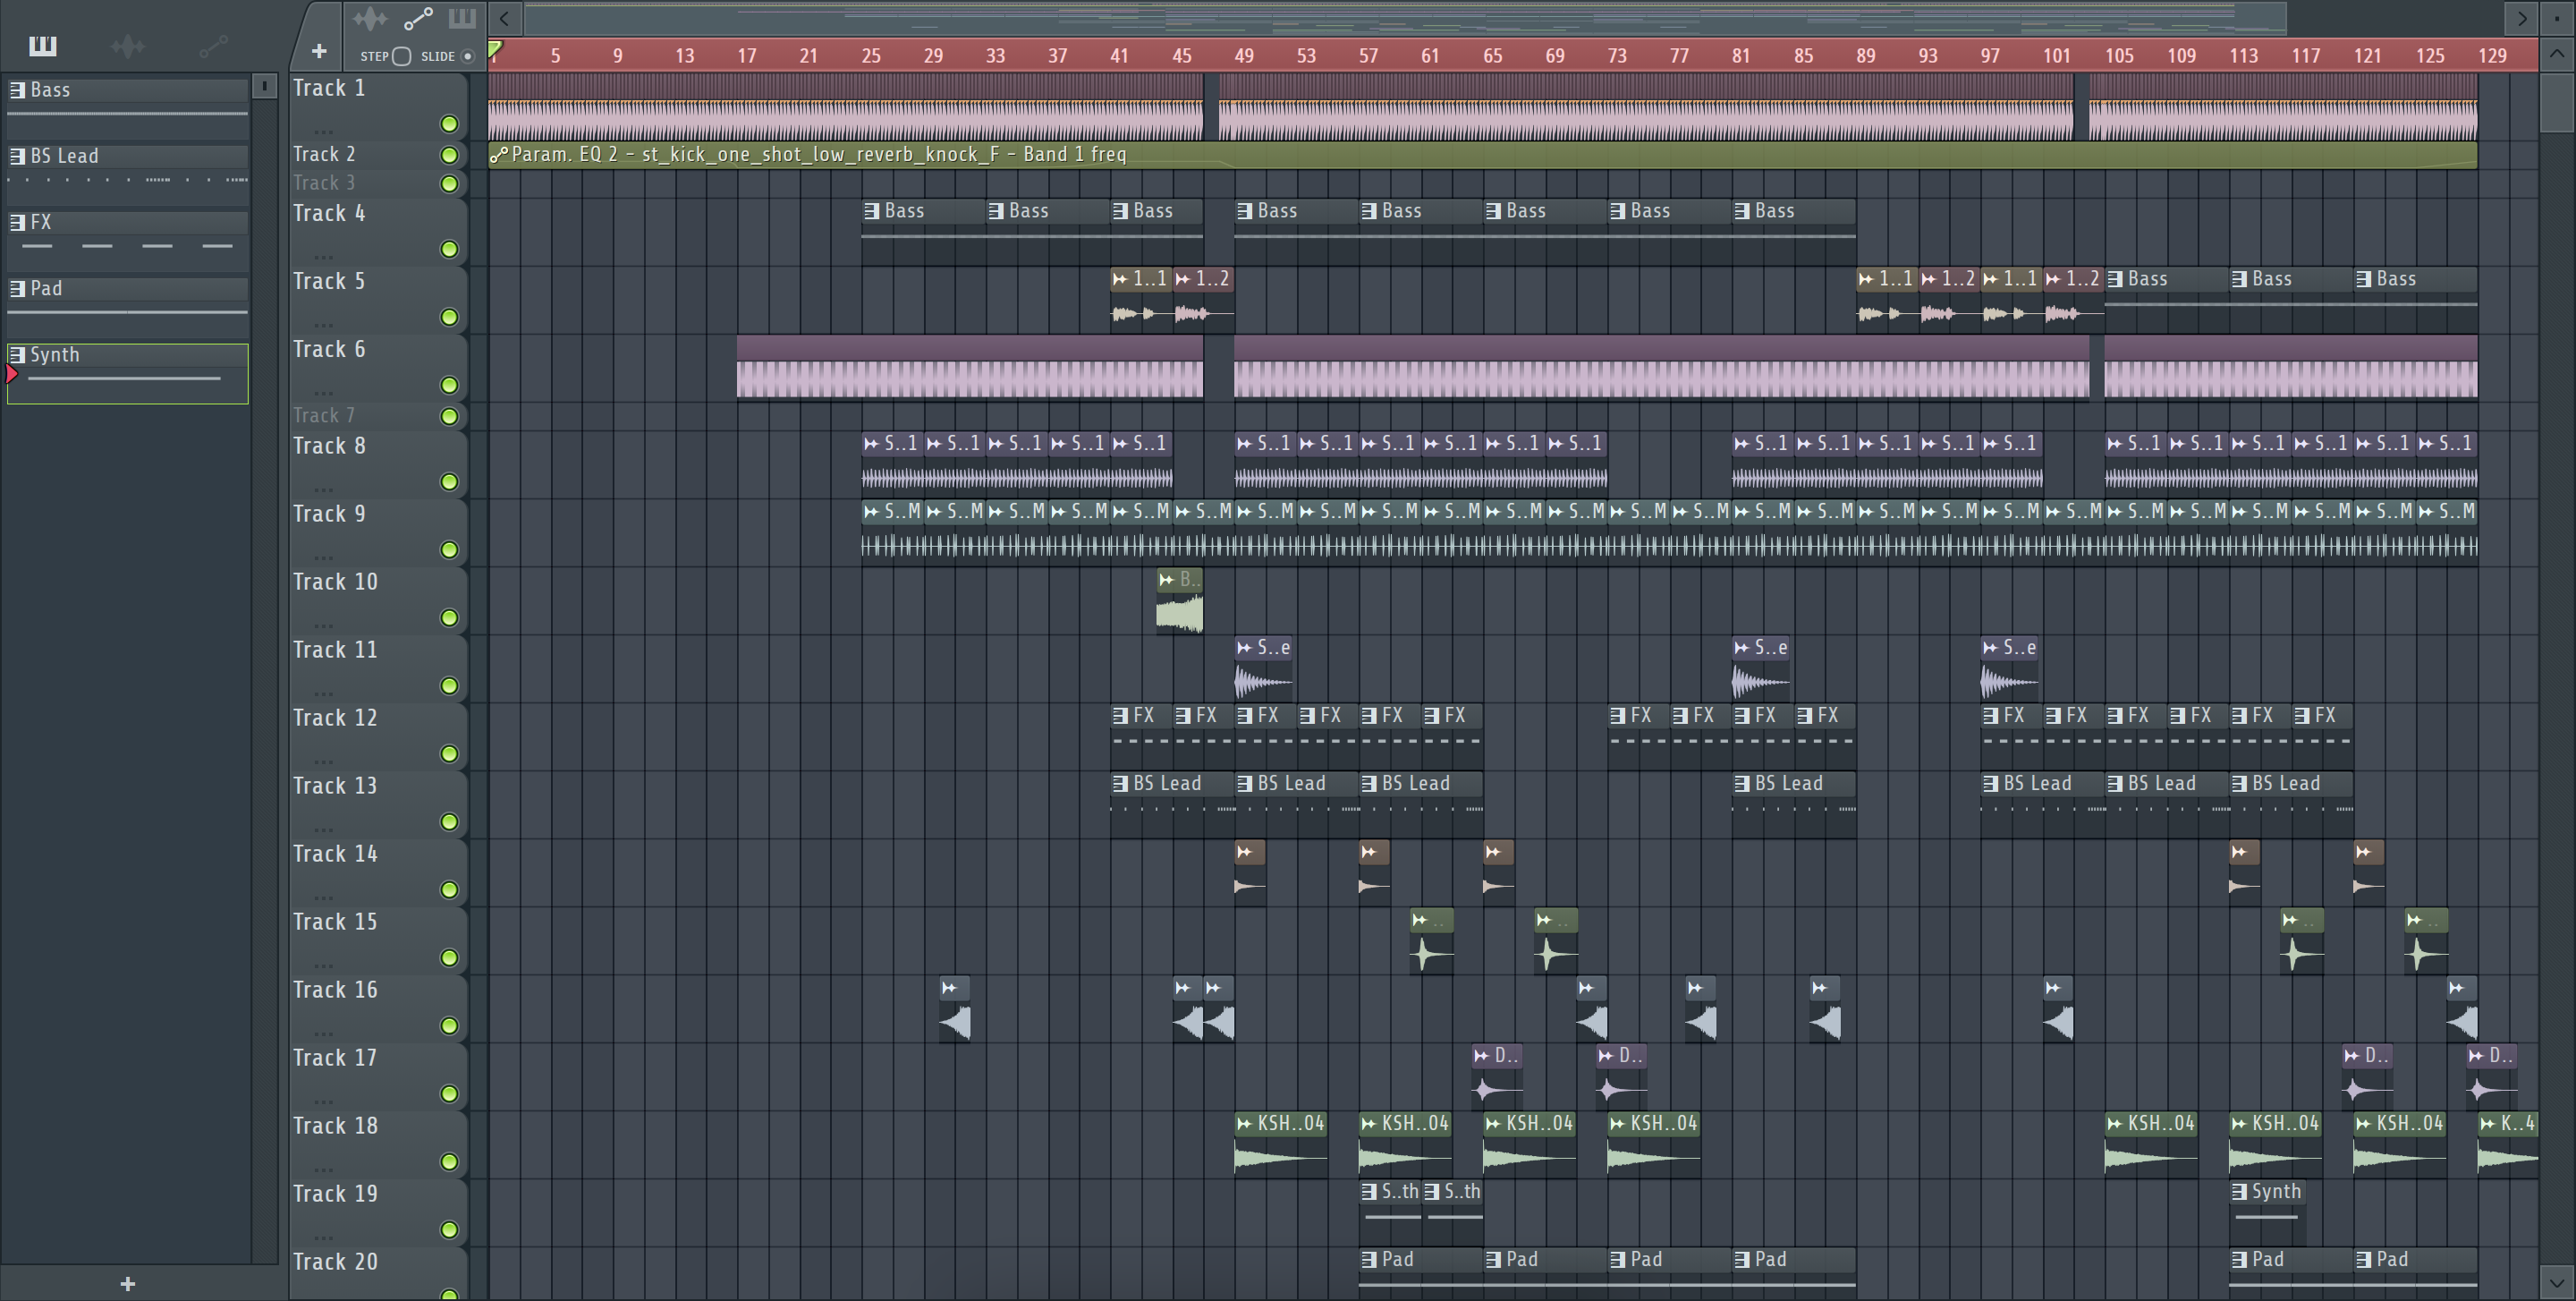2576x1301 pixels.
Task: Mute Track 1 with its green LED
Action: [x=449, y=124]
